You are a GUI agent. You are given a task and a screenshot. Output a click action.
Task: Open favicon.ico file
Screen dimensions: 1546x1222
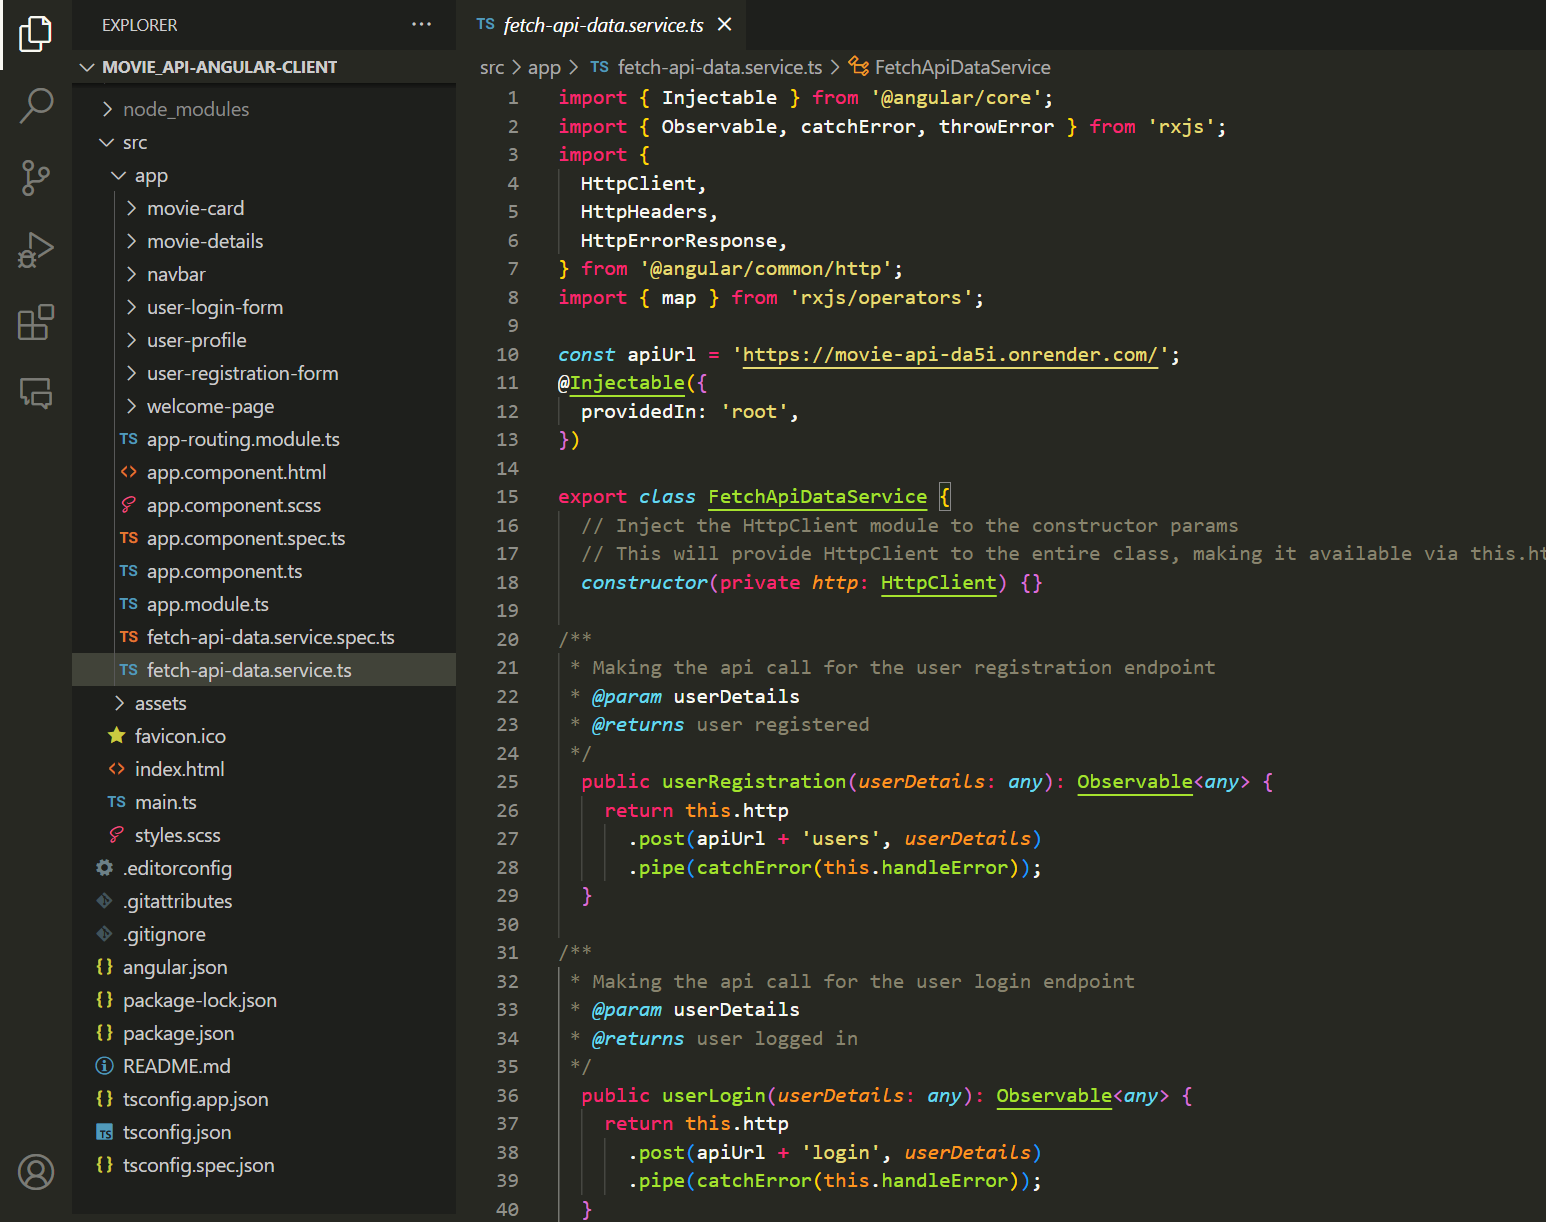264,736
